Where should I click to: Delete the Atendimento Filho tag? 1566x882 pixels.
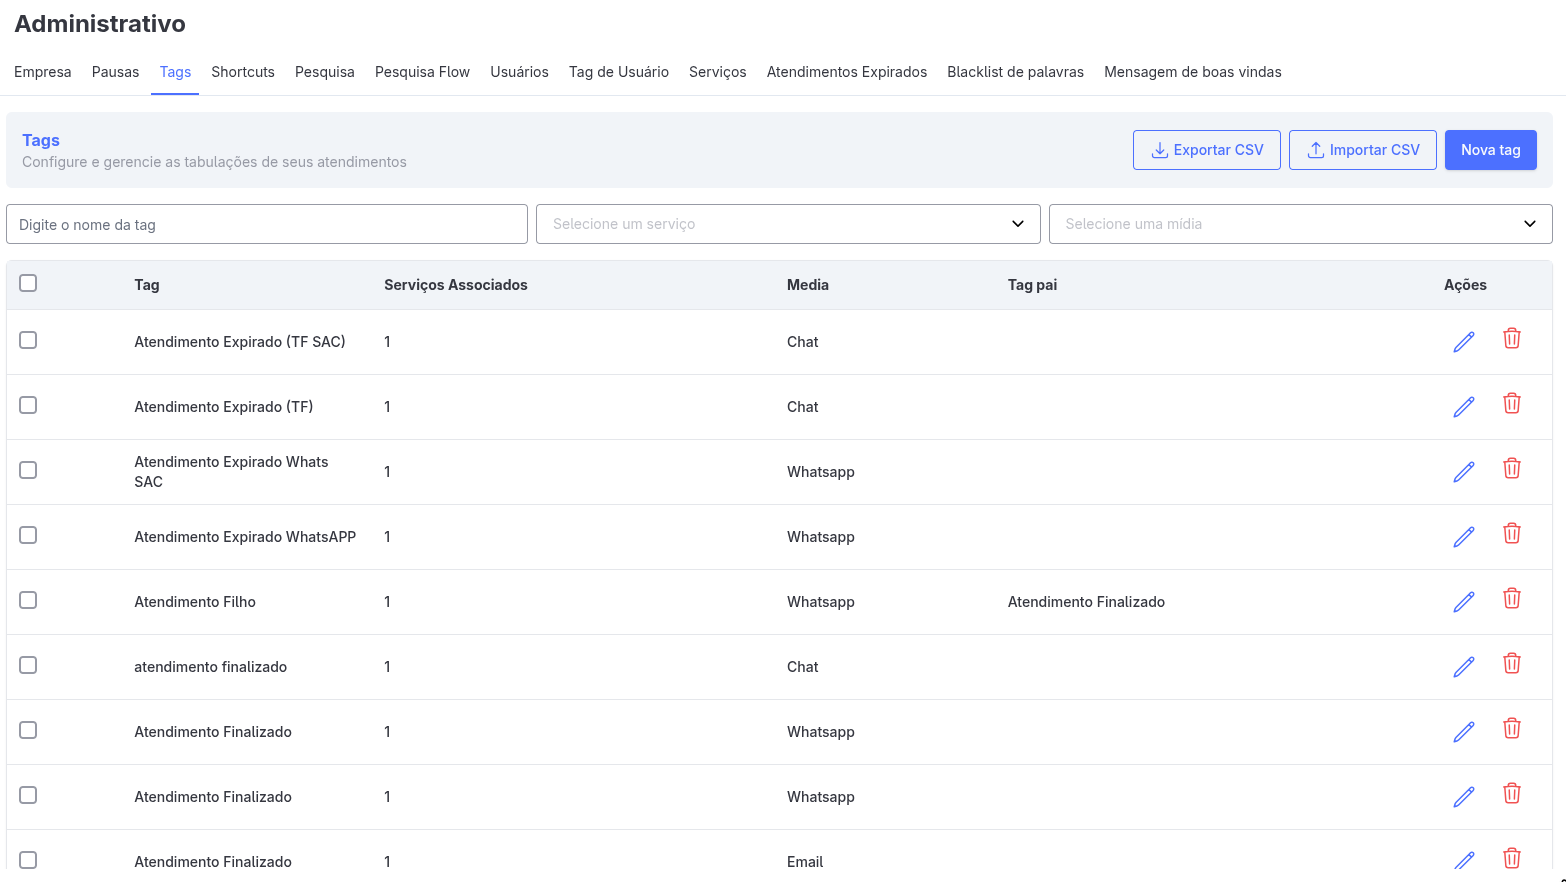(1511, 599)
